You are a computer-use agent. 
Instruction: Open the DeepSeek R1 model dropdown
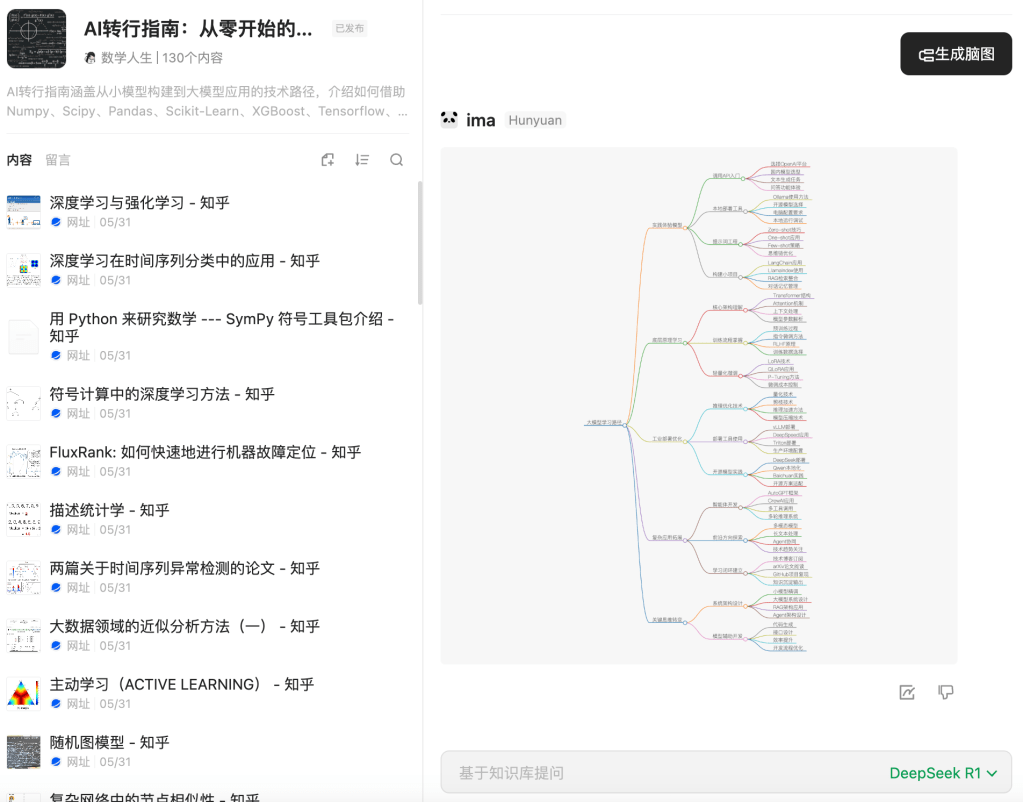point(943,773)
